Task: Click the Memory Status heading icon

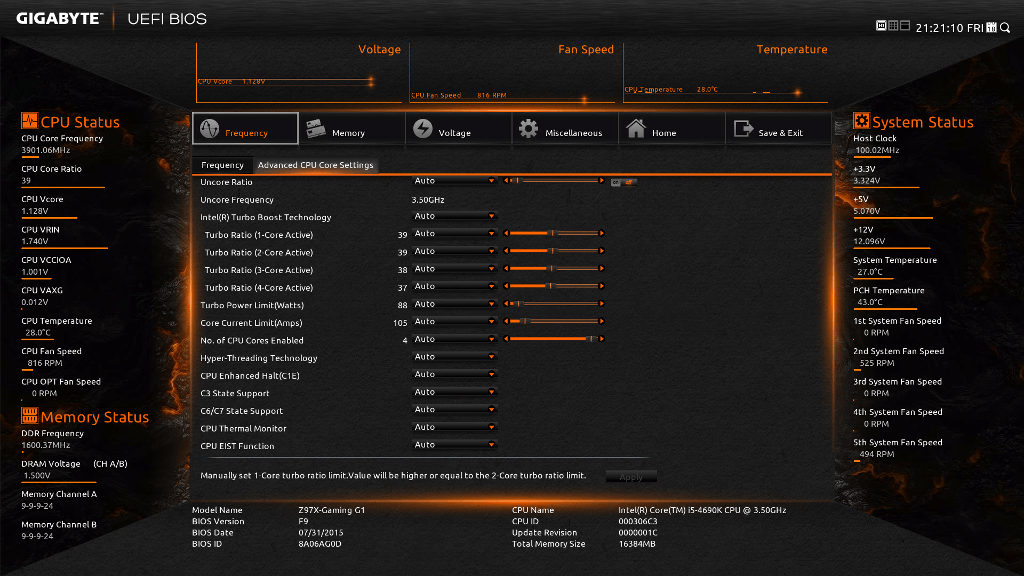Action: point(29,415)
